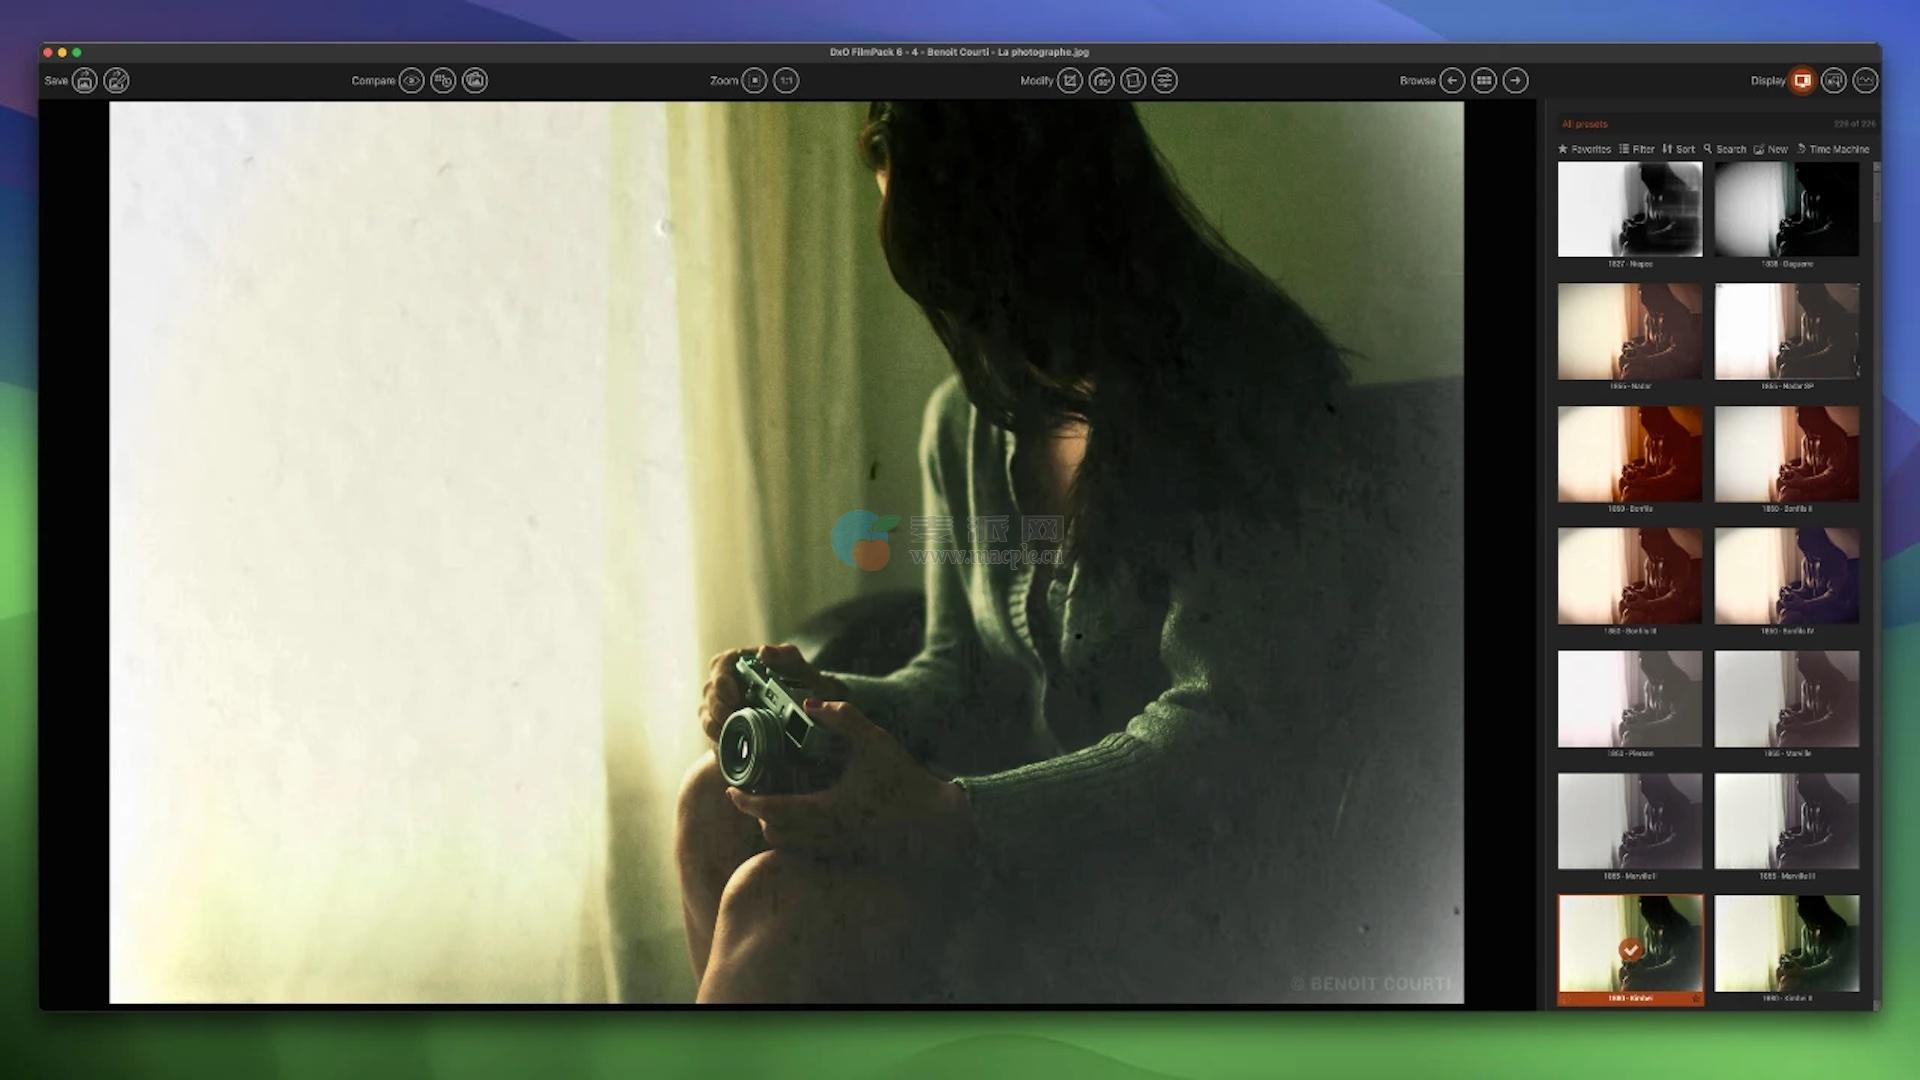Toggle the presets display panel button
1920x1080 pixels.
tap(1802, 81)
